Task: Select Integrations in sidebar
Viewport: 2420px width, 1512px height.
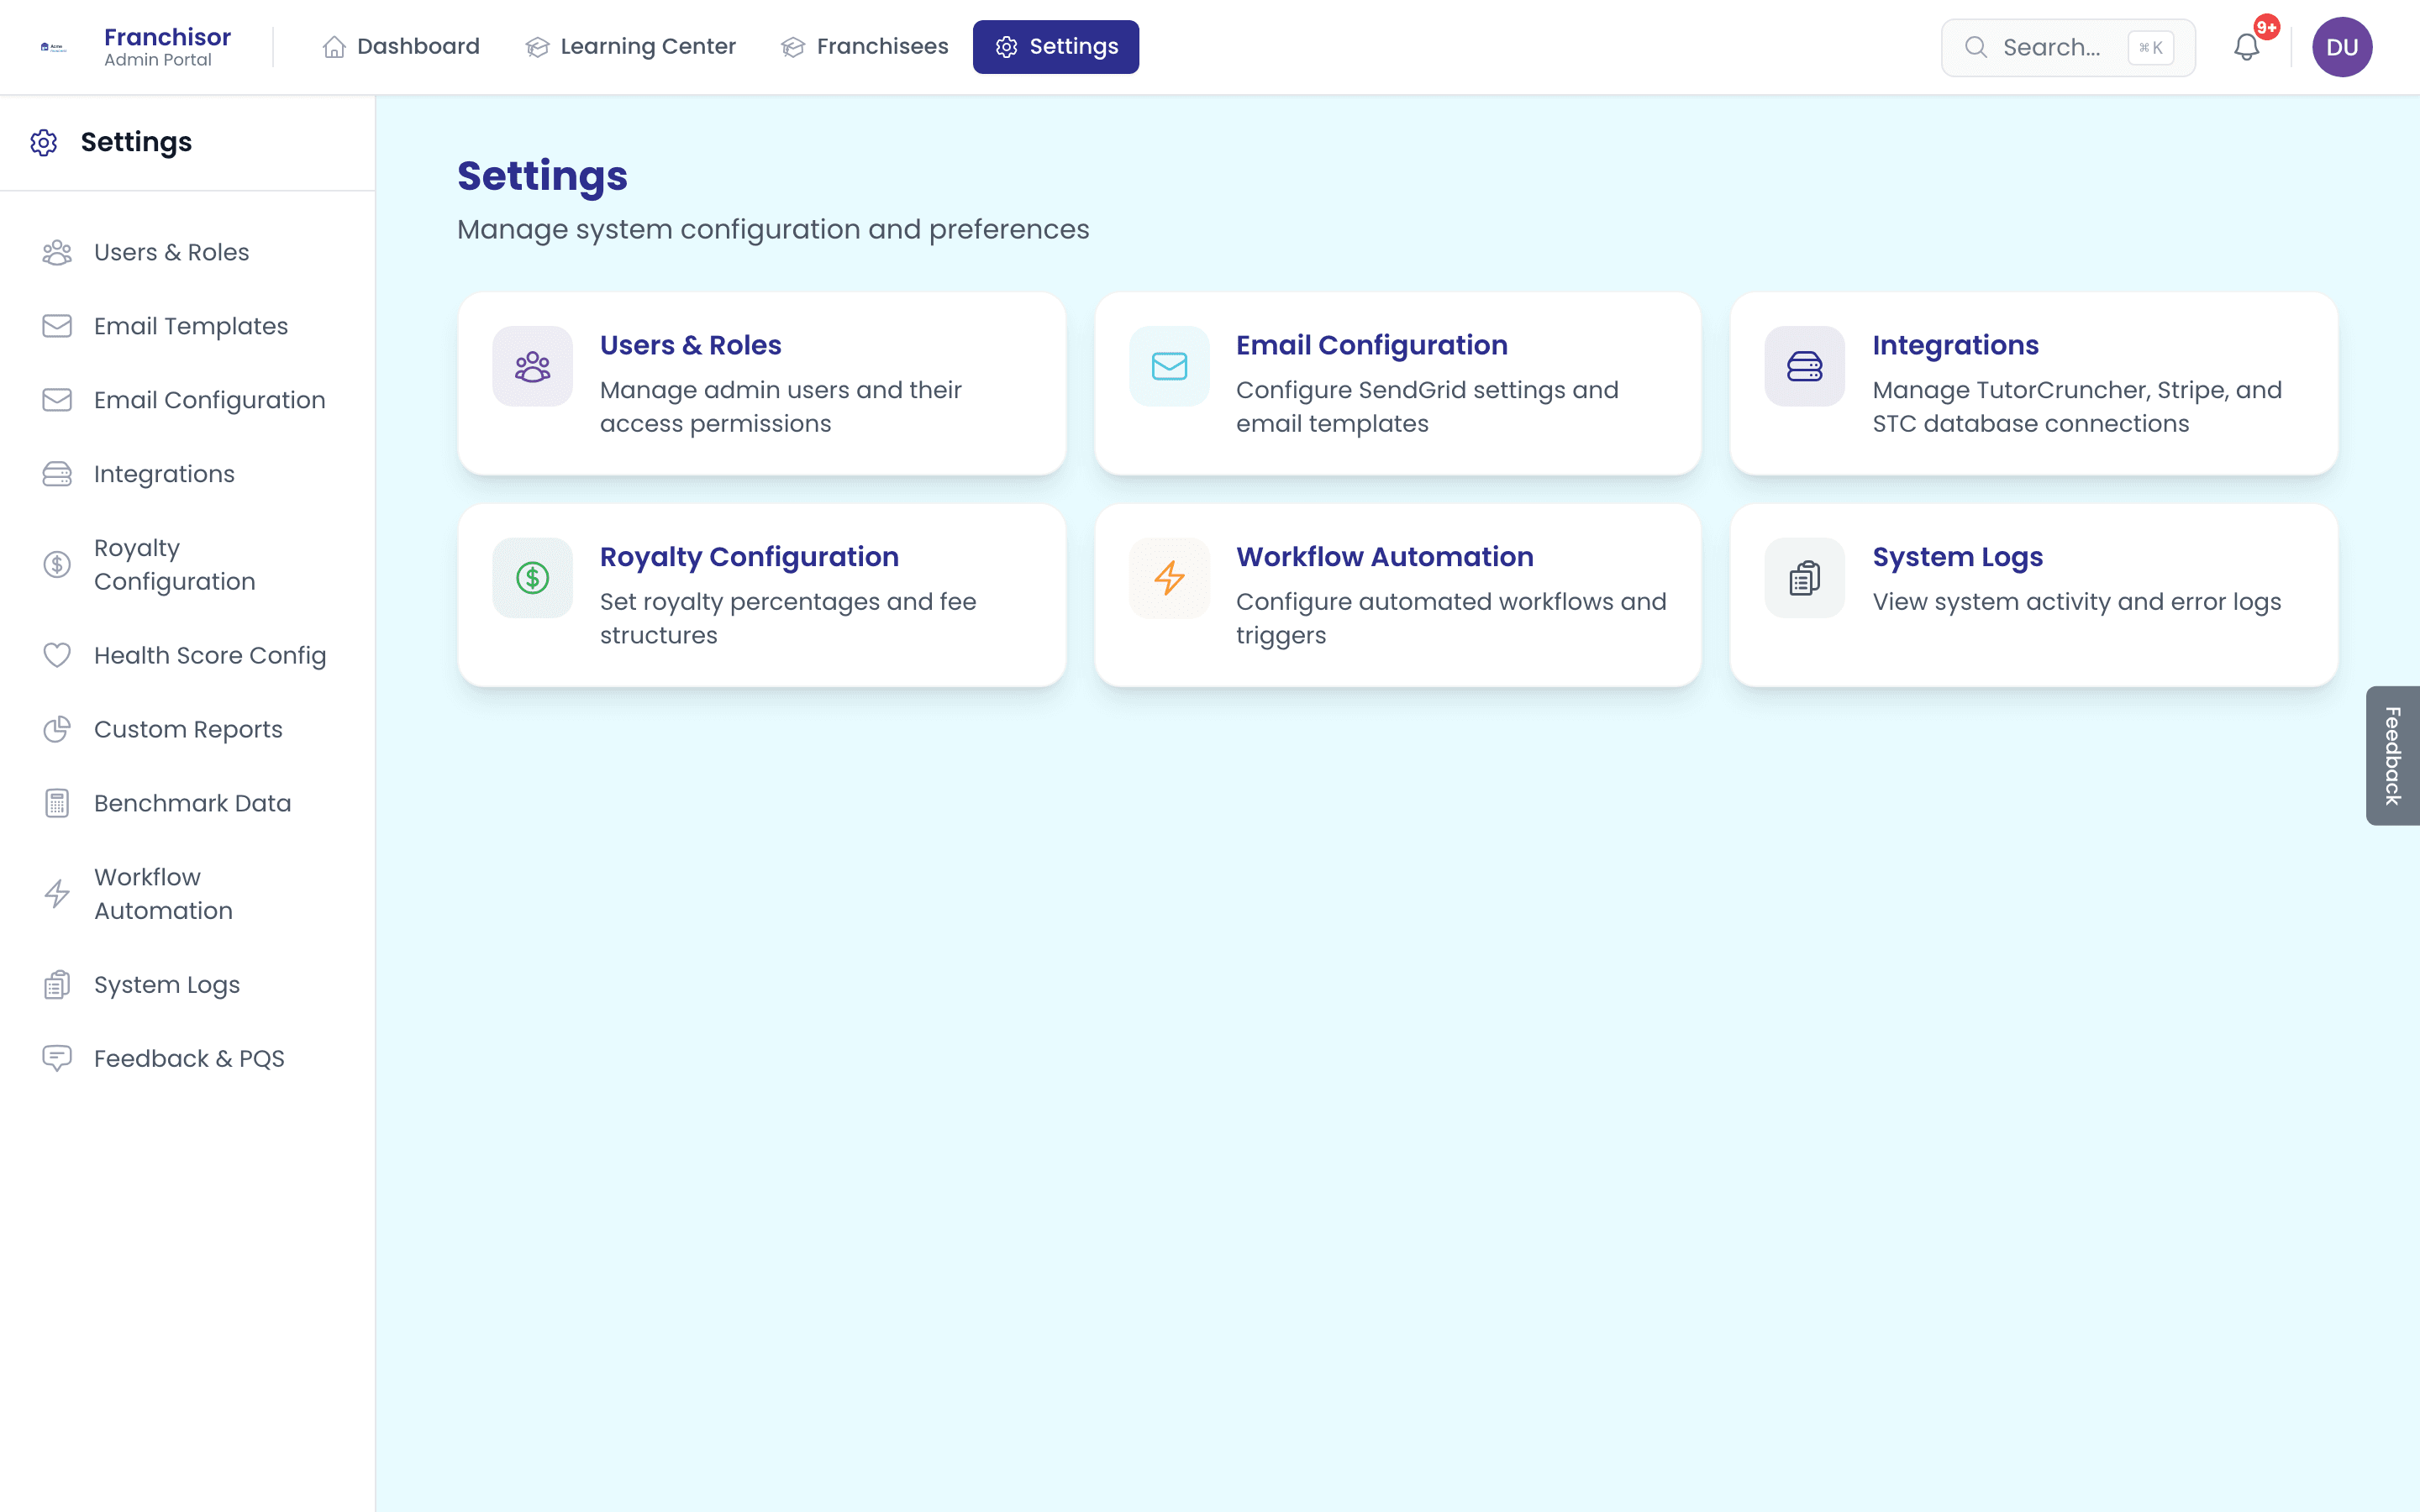Action: [188, 474]
